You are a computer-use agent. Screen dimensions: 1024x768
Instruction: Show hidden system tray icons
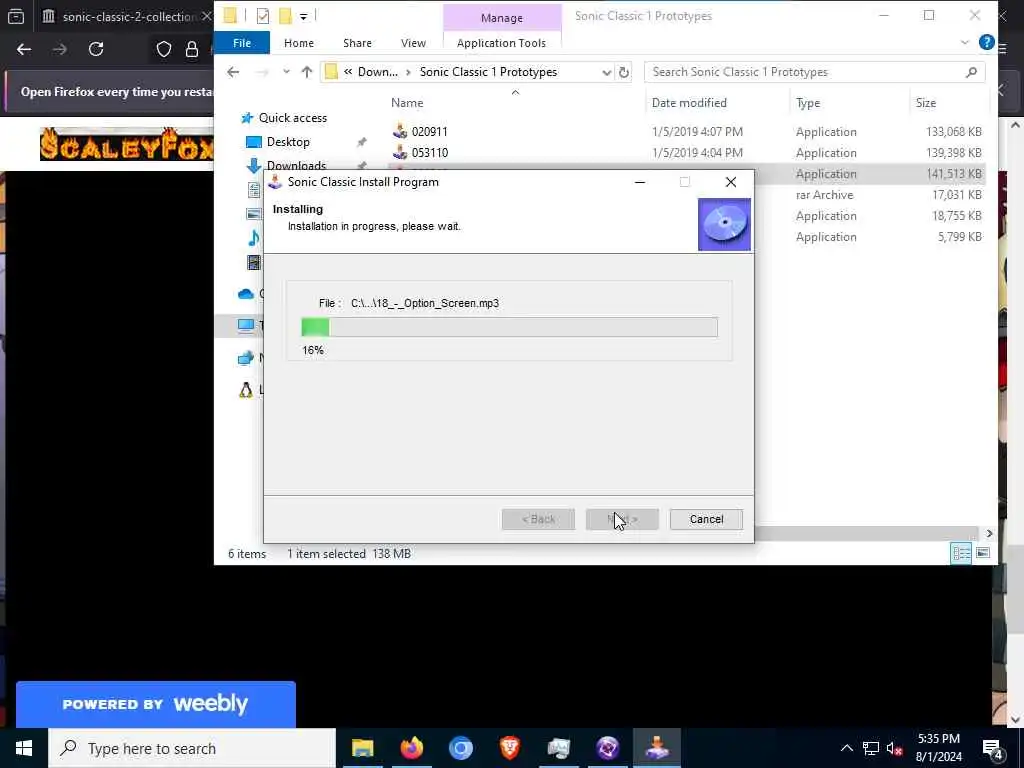(846, 748)
